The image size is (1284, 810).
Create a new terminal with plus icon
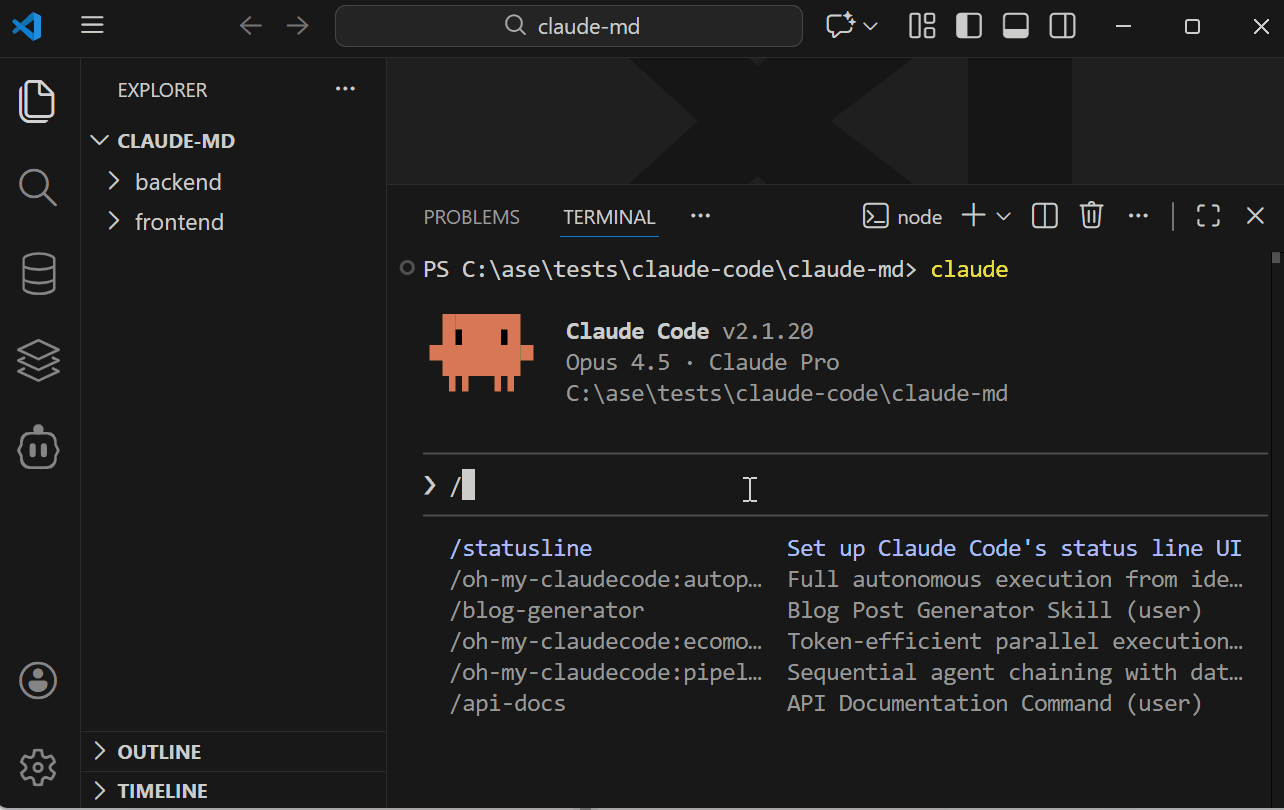pyautogui.click(x=973, y=216)
